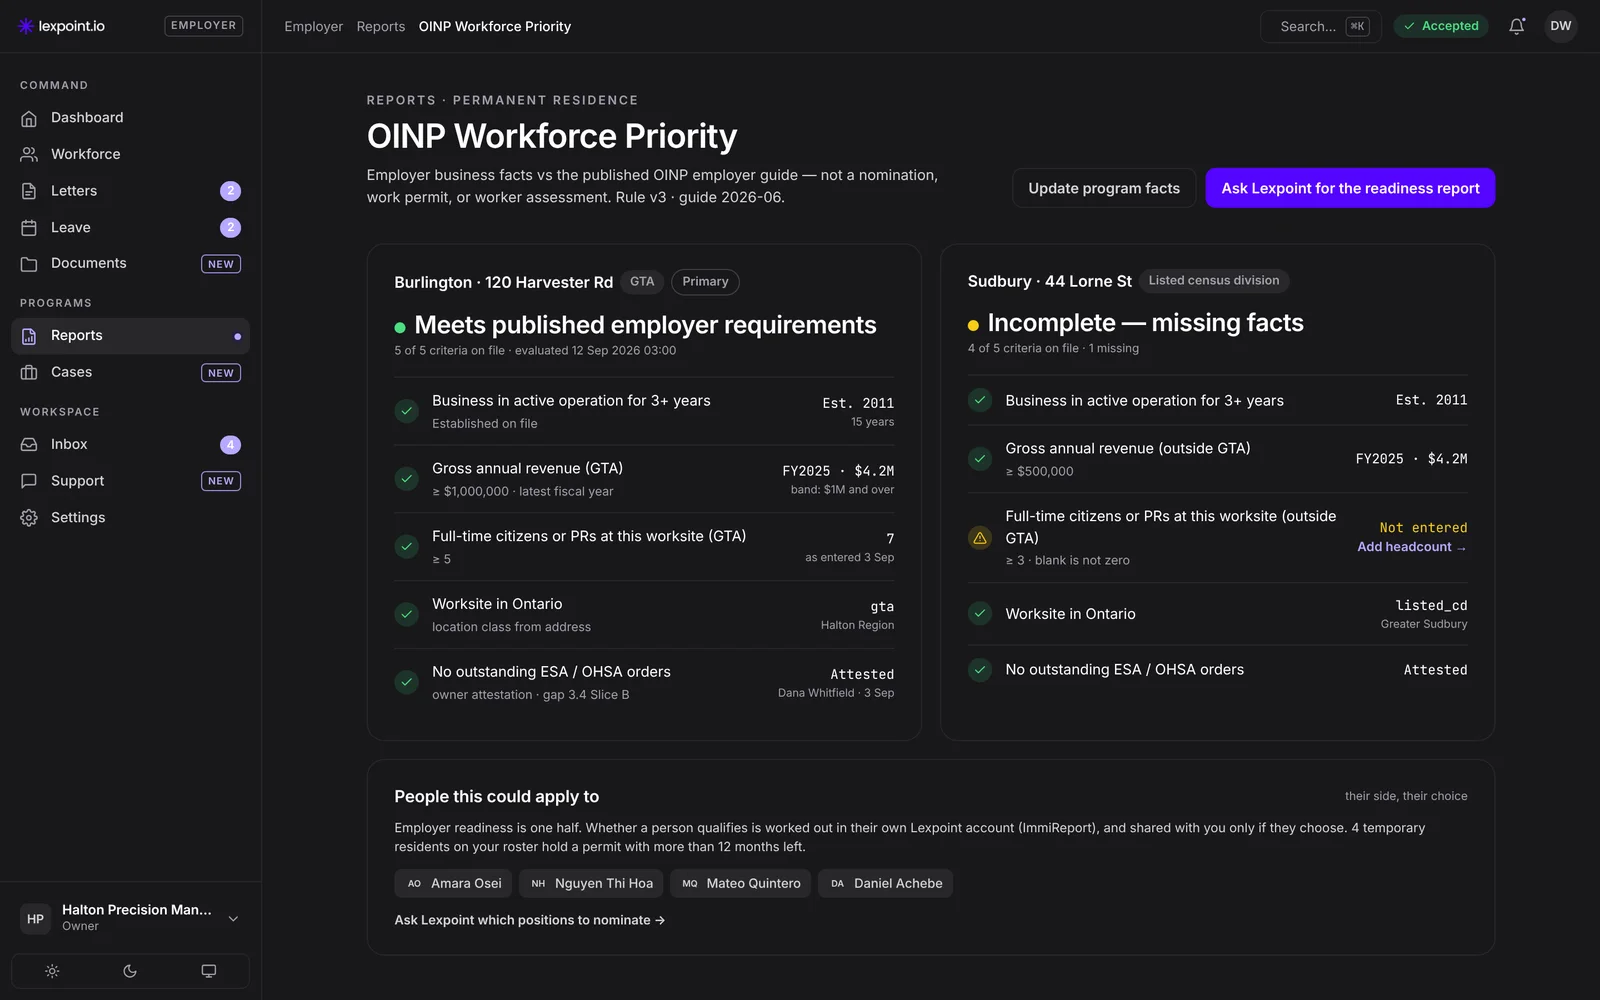The image size is (1600, 1000).
Task: Click Amara Osei person chip
Action: click(x=454, y=883)
